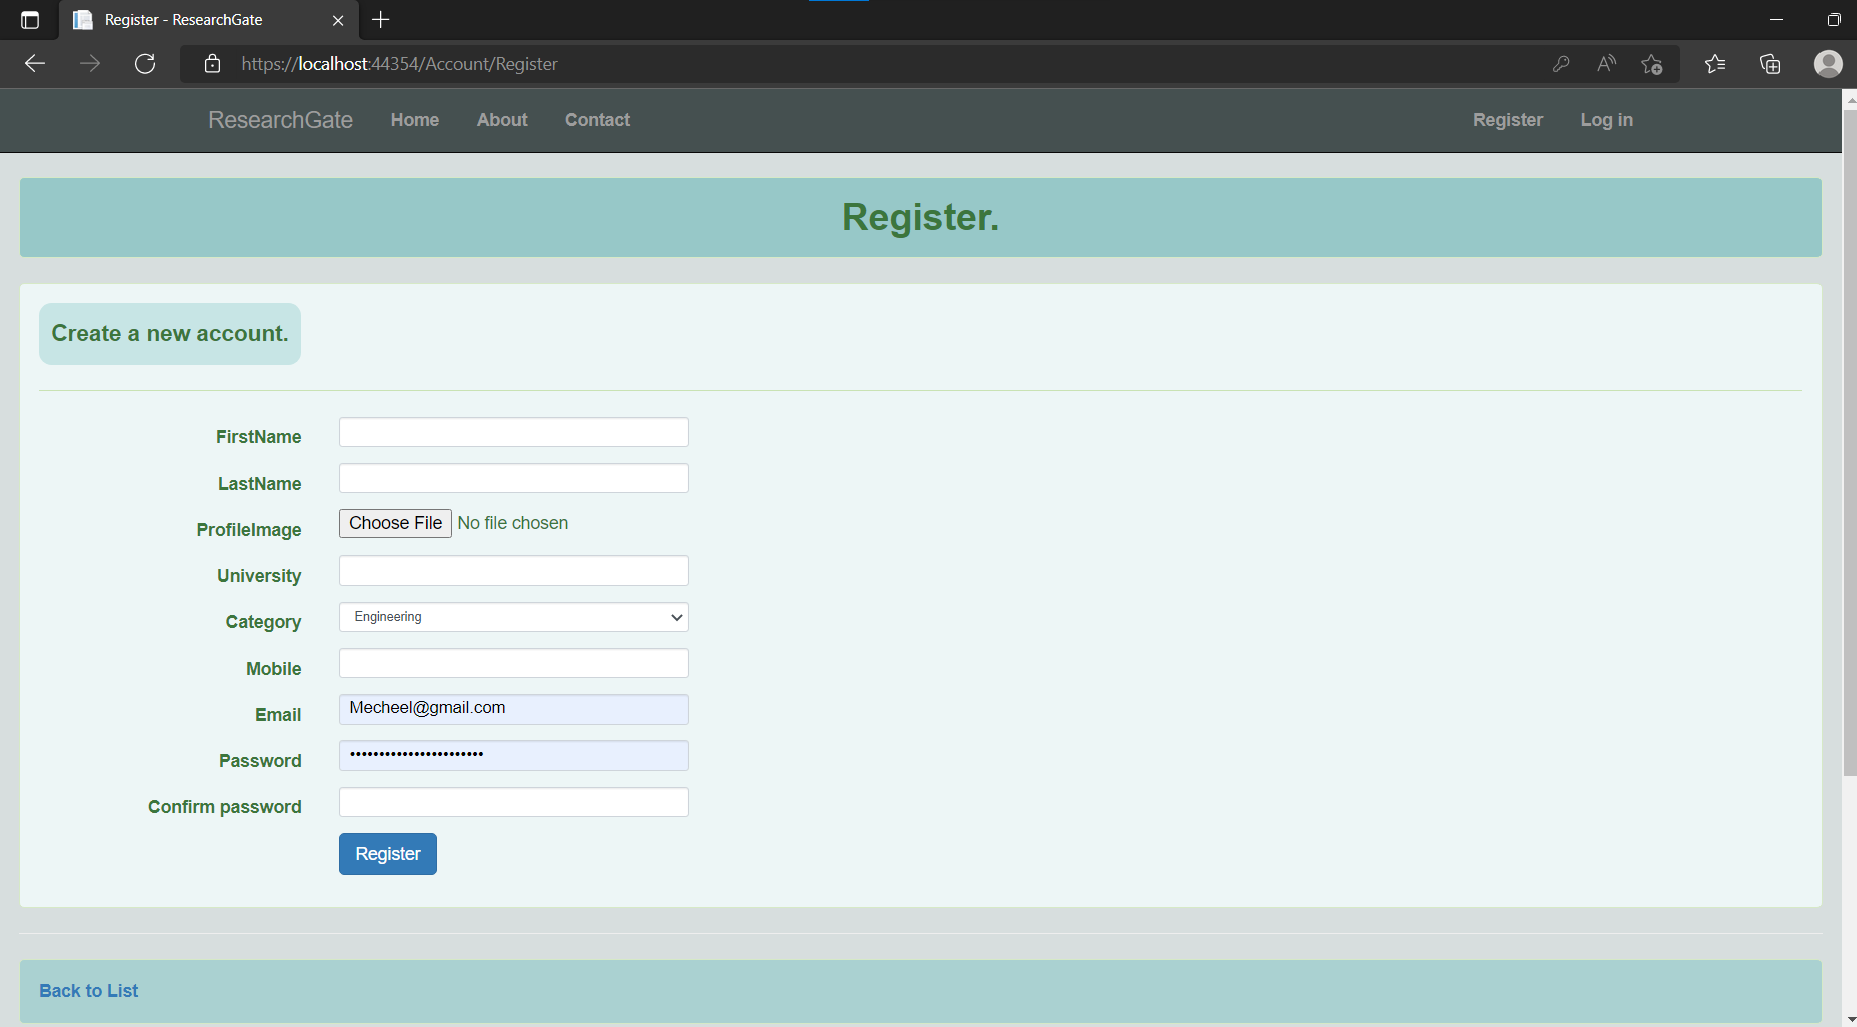This screenshot has width=1857, height=1027.
Task: Open the browser Collections icon
Action: 1770,63
